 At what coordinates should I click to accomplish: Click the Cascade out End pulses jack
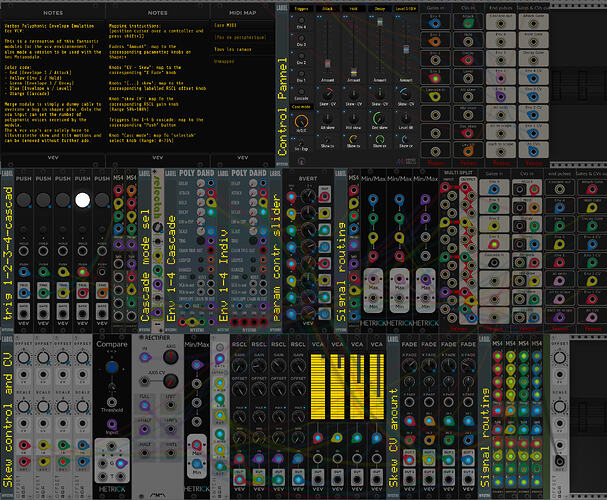click(501, 24)
